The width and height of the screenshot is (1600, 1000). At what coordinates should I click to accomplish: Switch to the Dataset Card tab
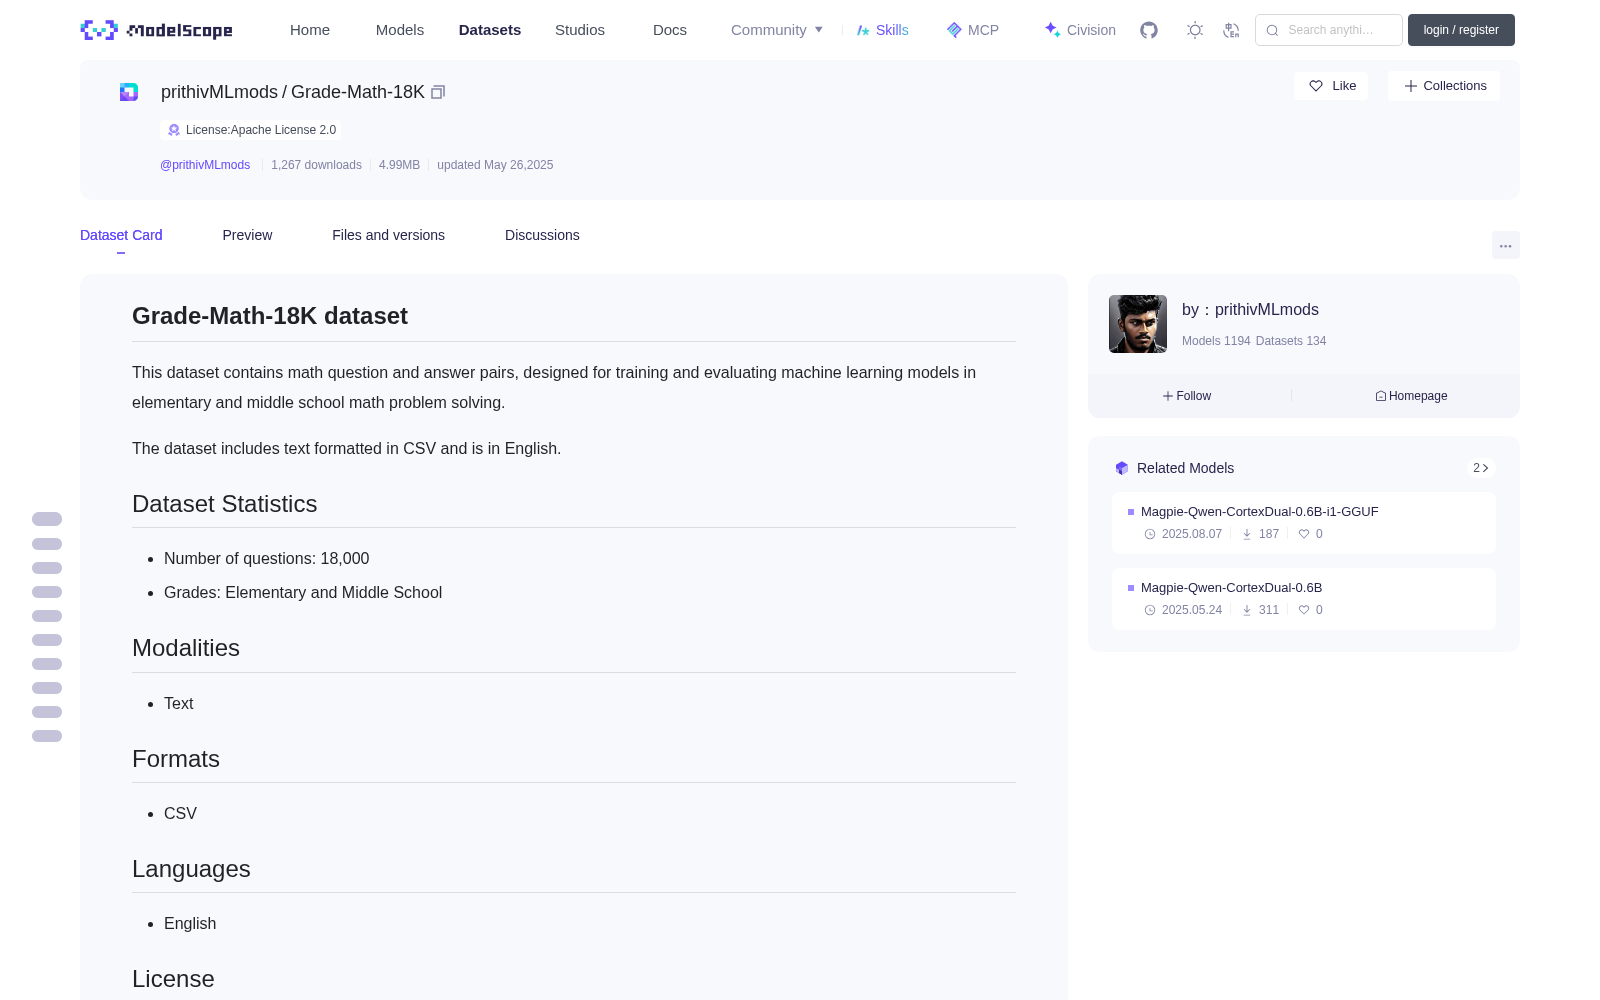point(121,235)
